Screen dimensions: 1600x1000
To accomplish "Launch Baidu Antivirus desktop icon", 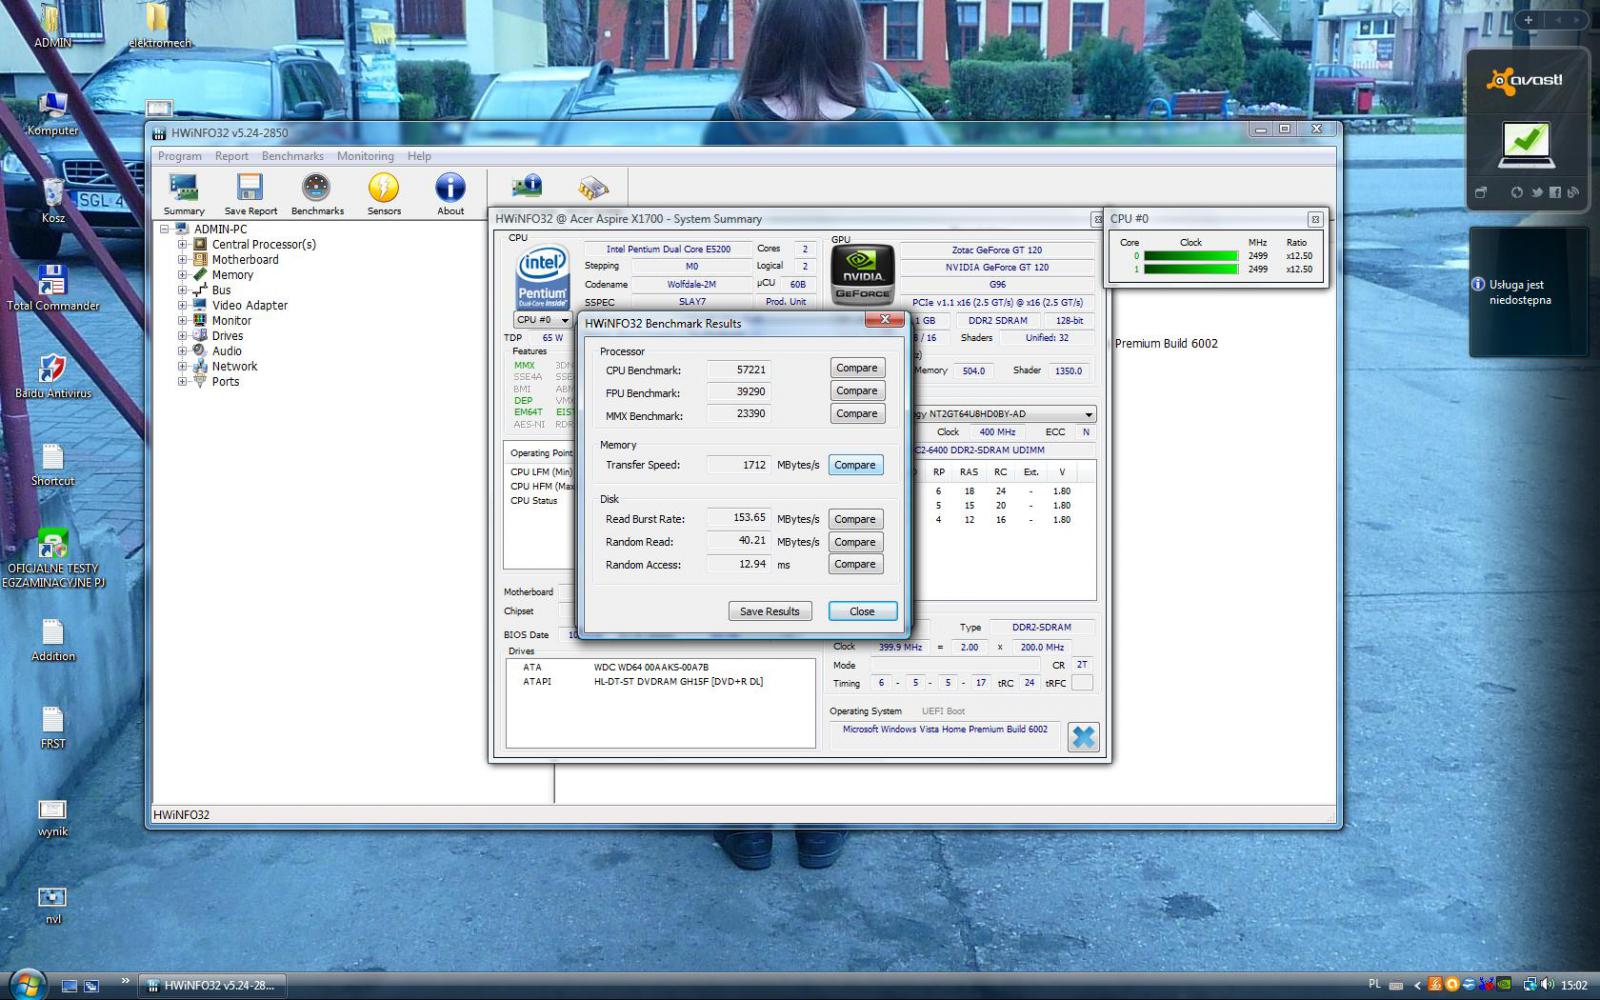I will click(53, 375).
